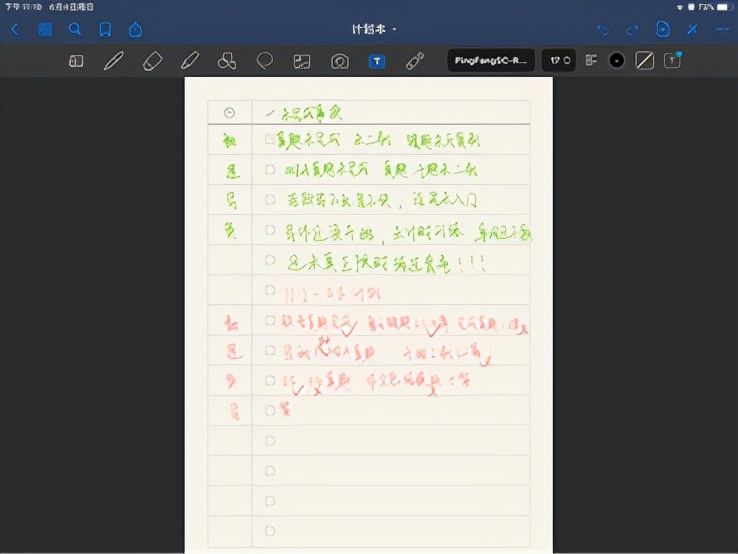Select the Laser pointer tool
Image resolution: width=738 pixels, height=554 pixels.
point(415,61)
